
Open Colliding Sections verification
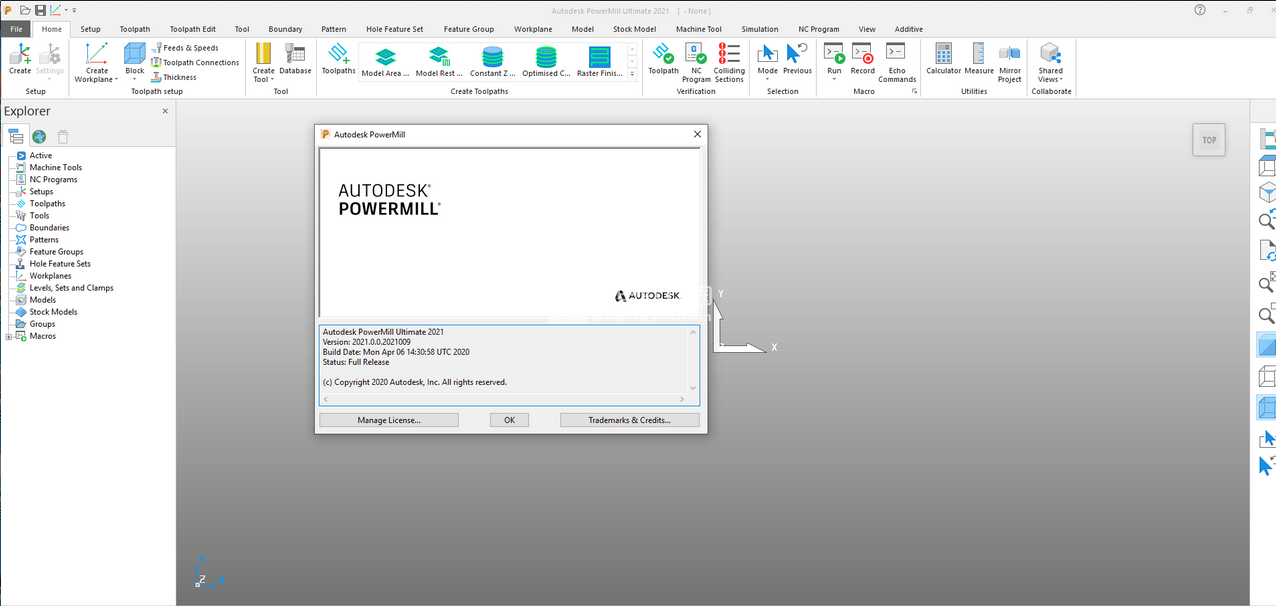pyautogui.click(x=729, y=62)
